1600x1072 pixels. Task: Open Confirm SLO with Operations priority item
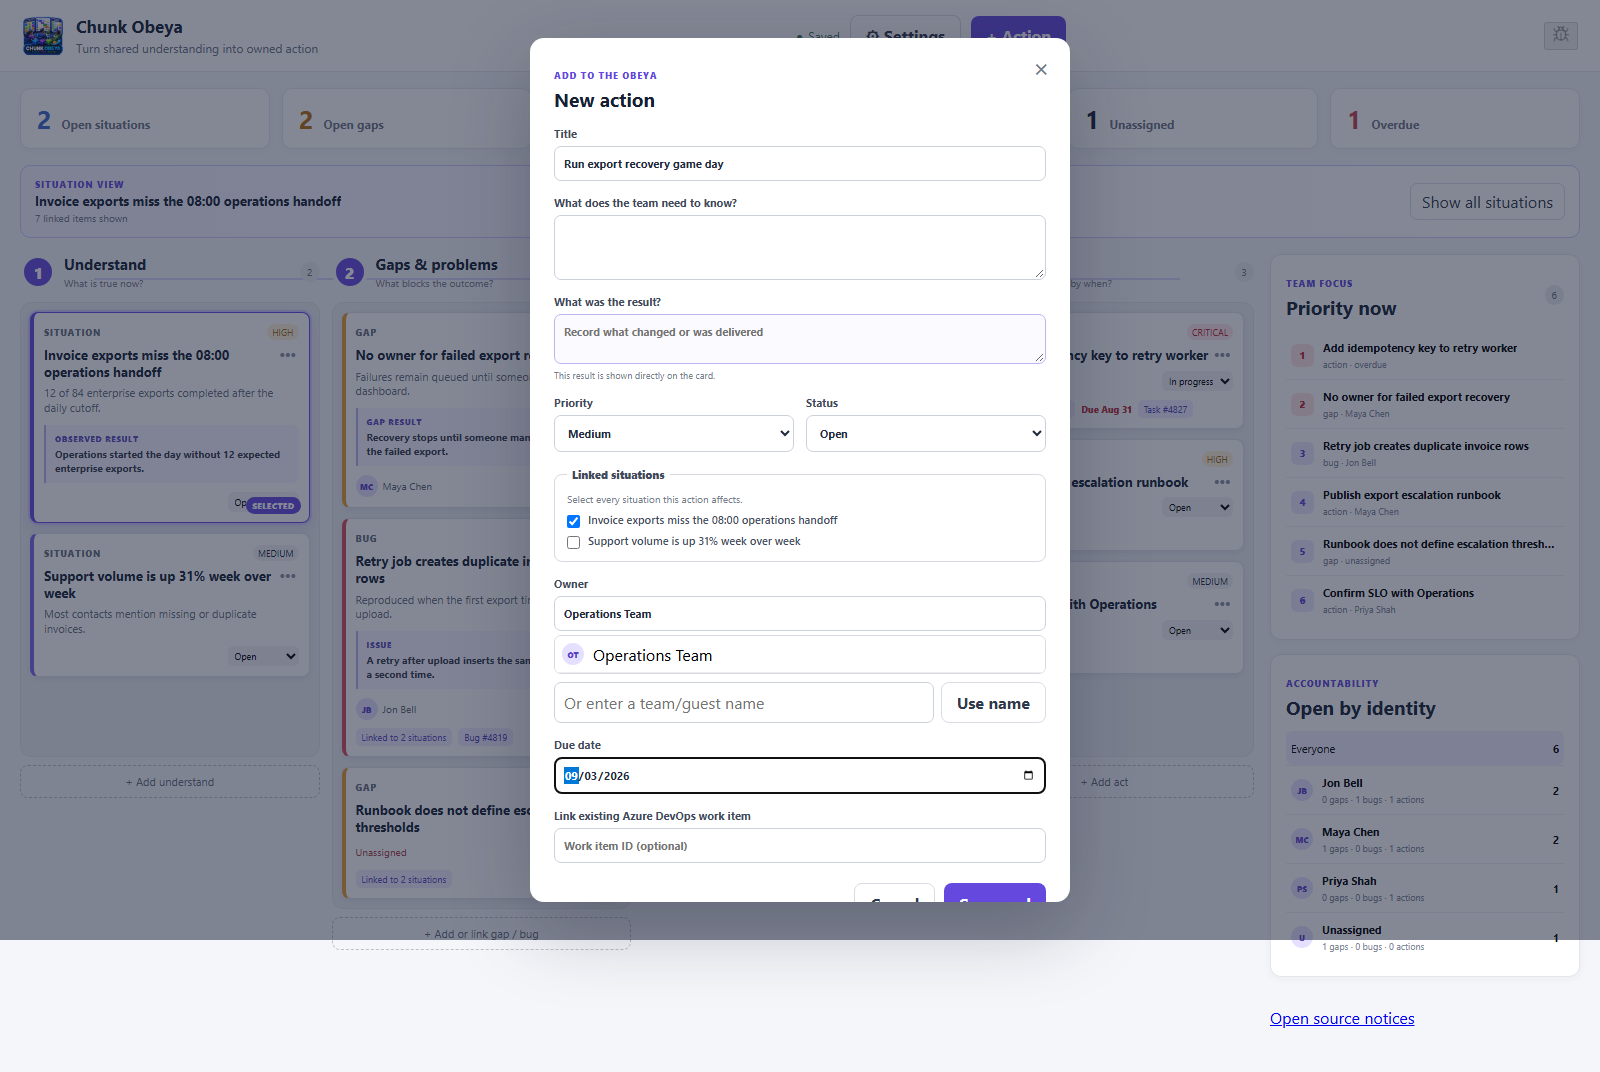point(1425,600)
